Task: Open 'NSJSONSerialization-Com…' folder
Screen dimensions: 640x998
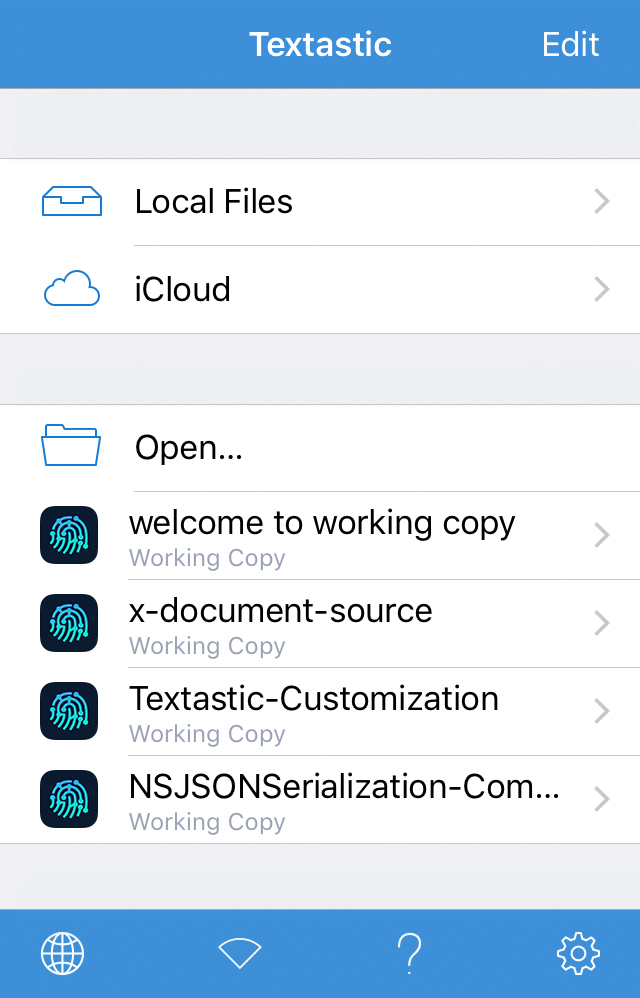Action: coord(320,799)
